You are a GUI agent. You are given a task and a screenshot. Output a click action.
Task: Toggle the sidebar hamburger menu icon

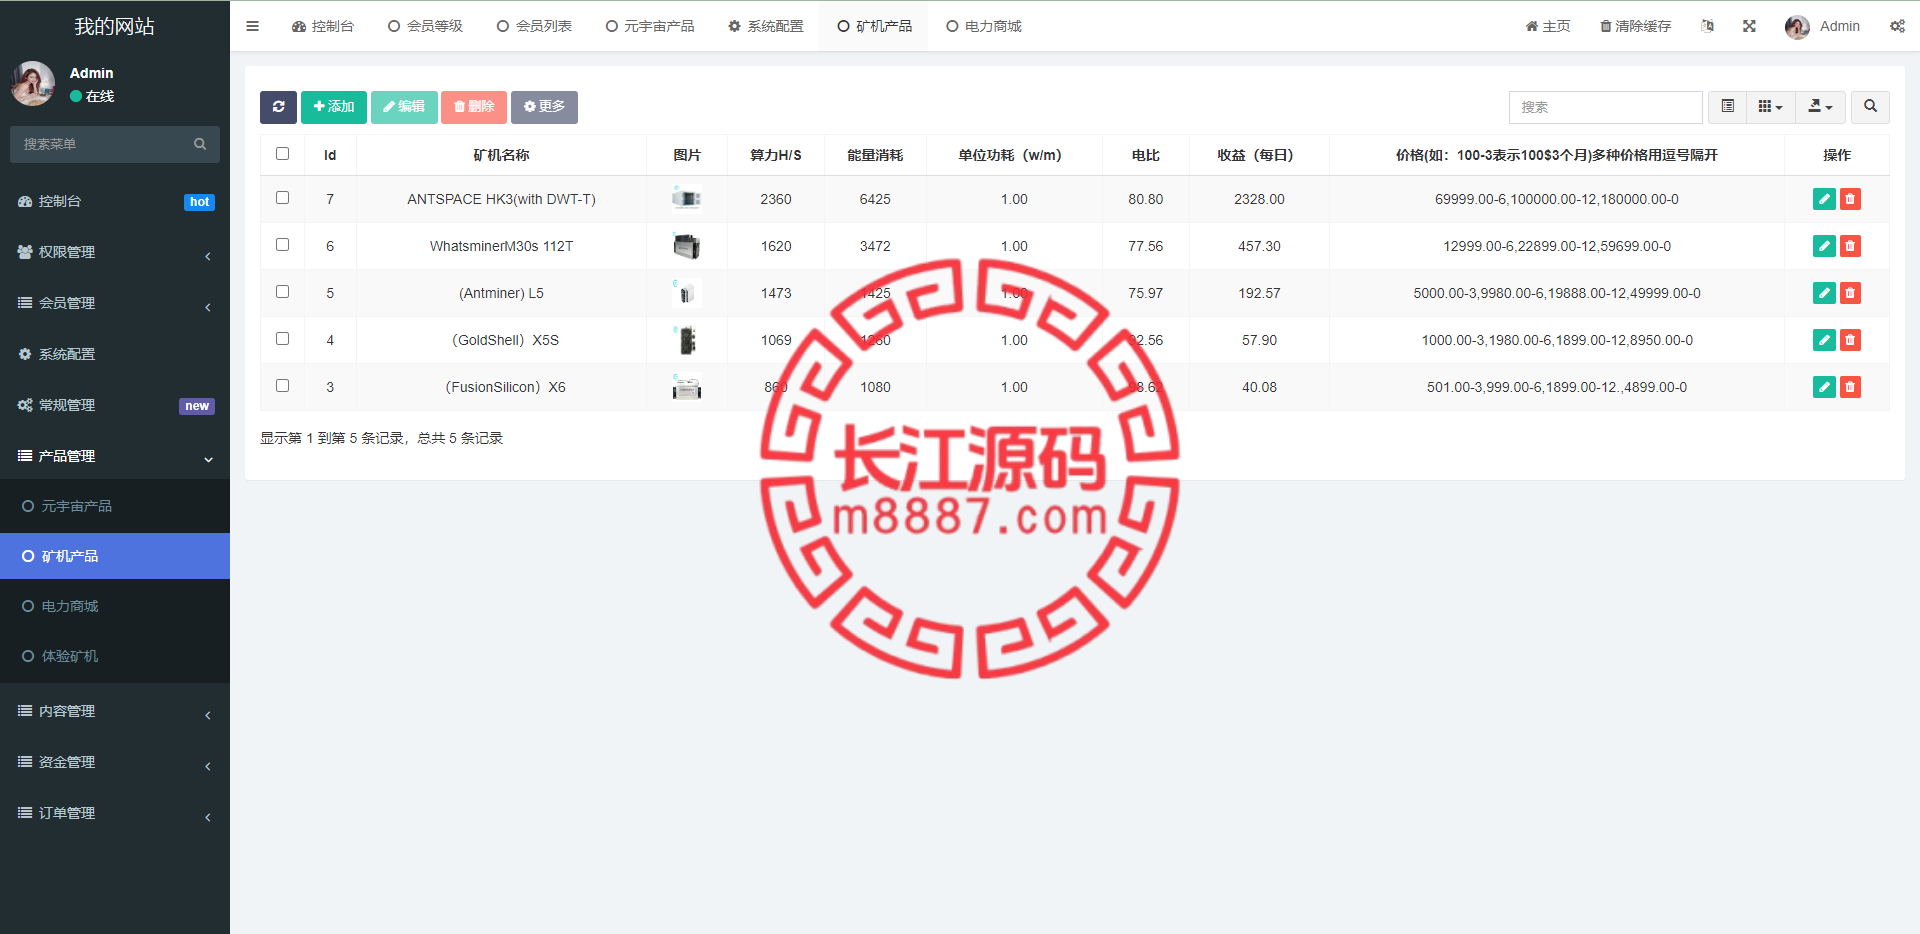(x=252, y=26)
